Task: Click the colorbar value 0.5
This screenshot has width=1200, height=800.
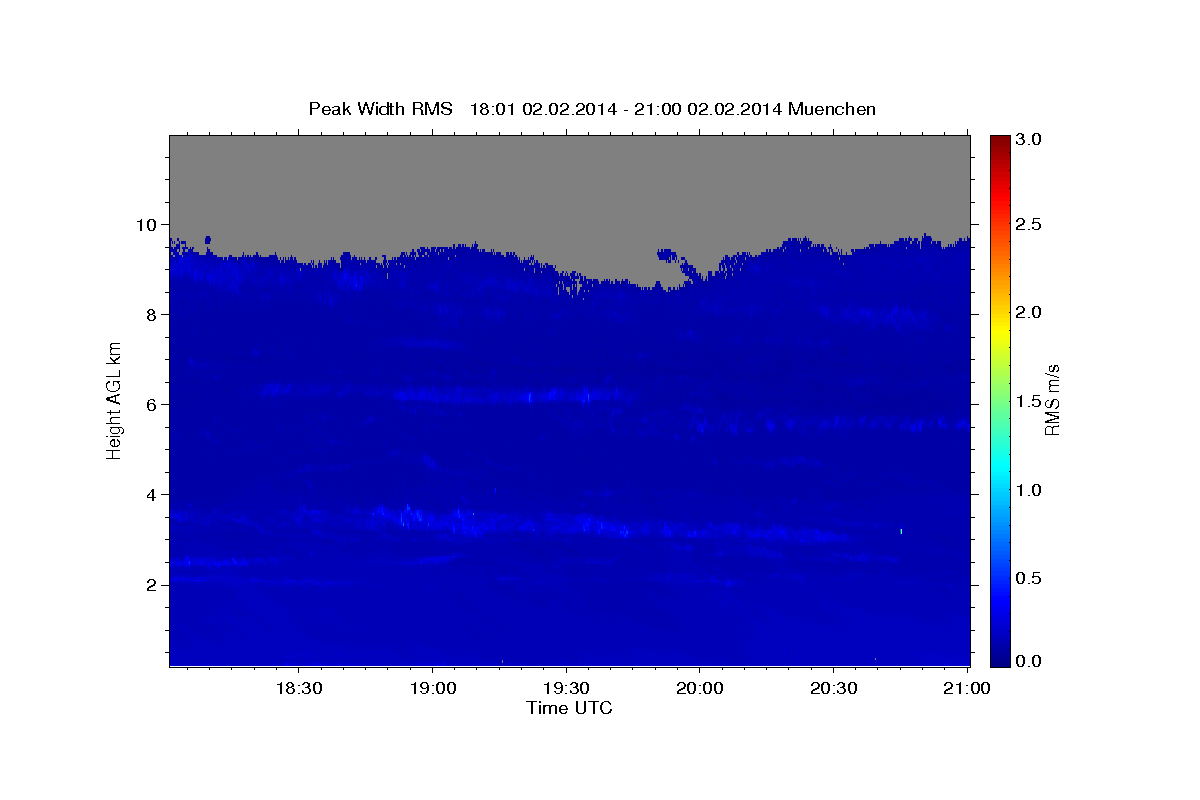Action: [1030, 578]
